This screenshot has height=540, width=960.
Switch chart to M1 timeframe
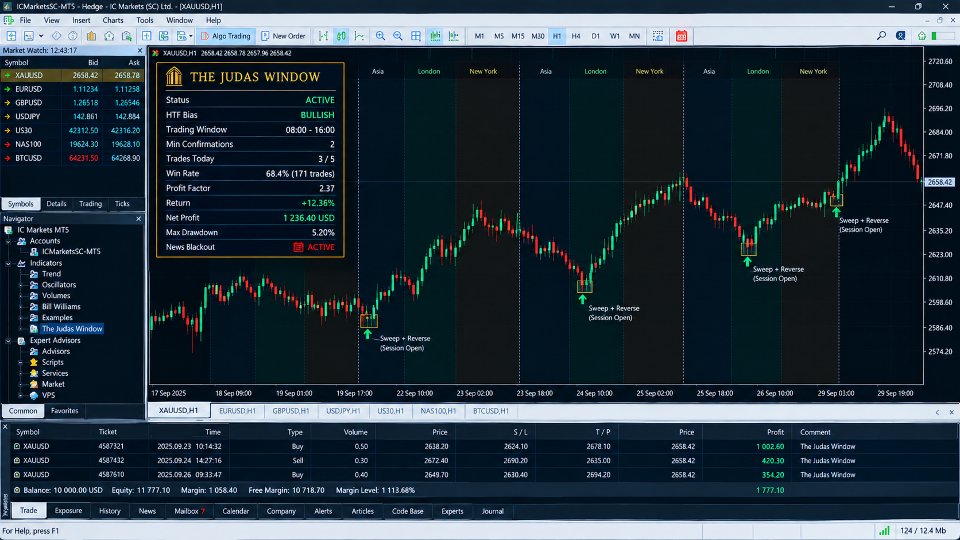tap(479, 36)
